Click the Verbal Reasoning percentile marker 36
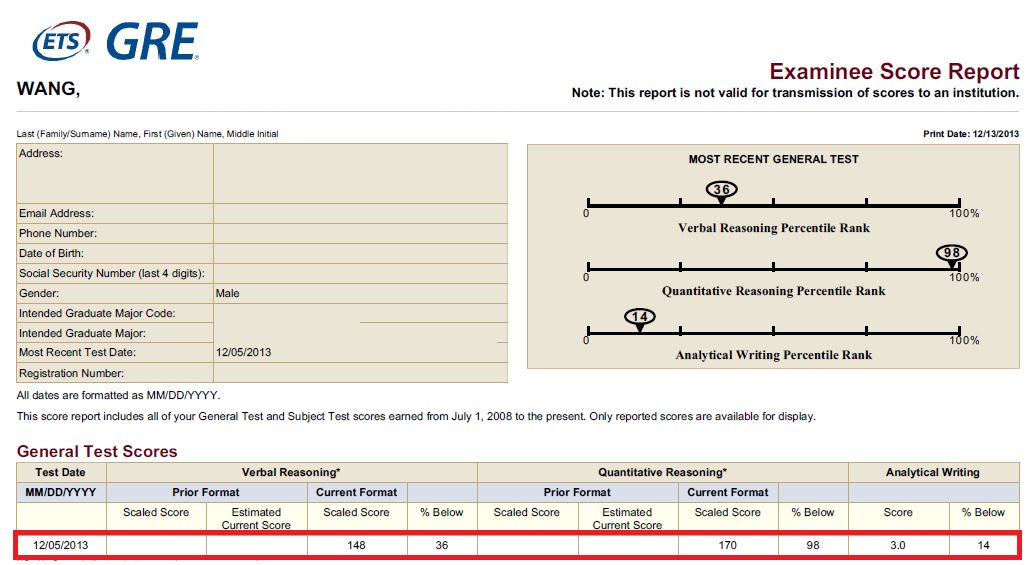Viewport: 1030px width, 565px height. (x=721, y=190)
